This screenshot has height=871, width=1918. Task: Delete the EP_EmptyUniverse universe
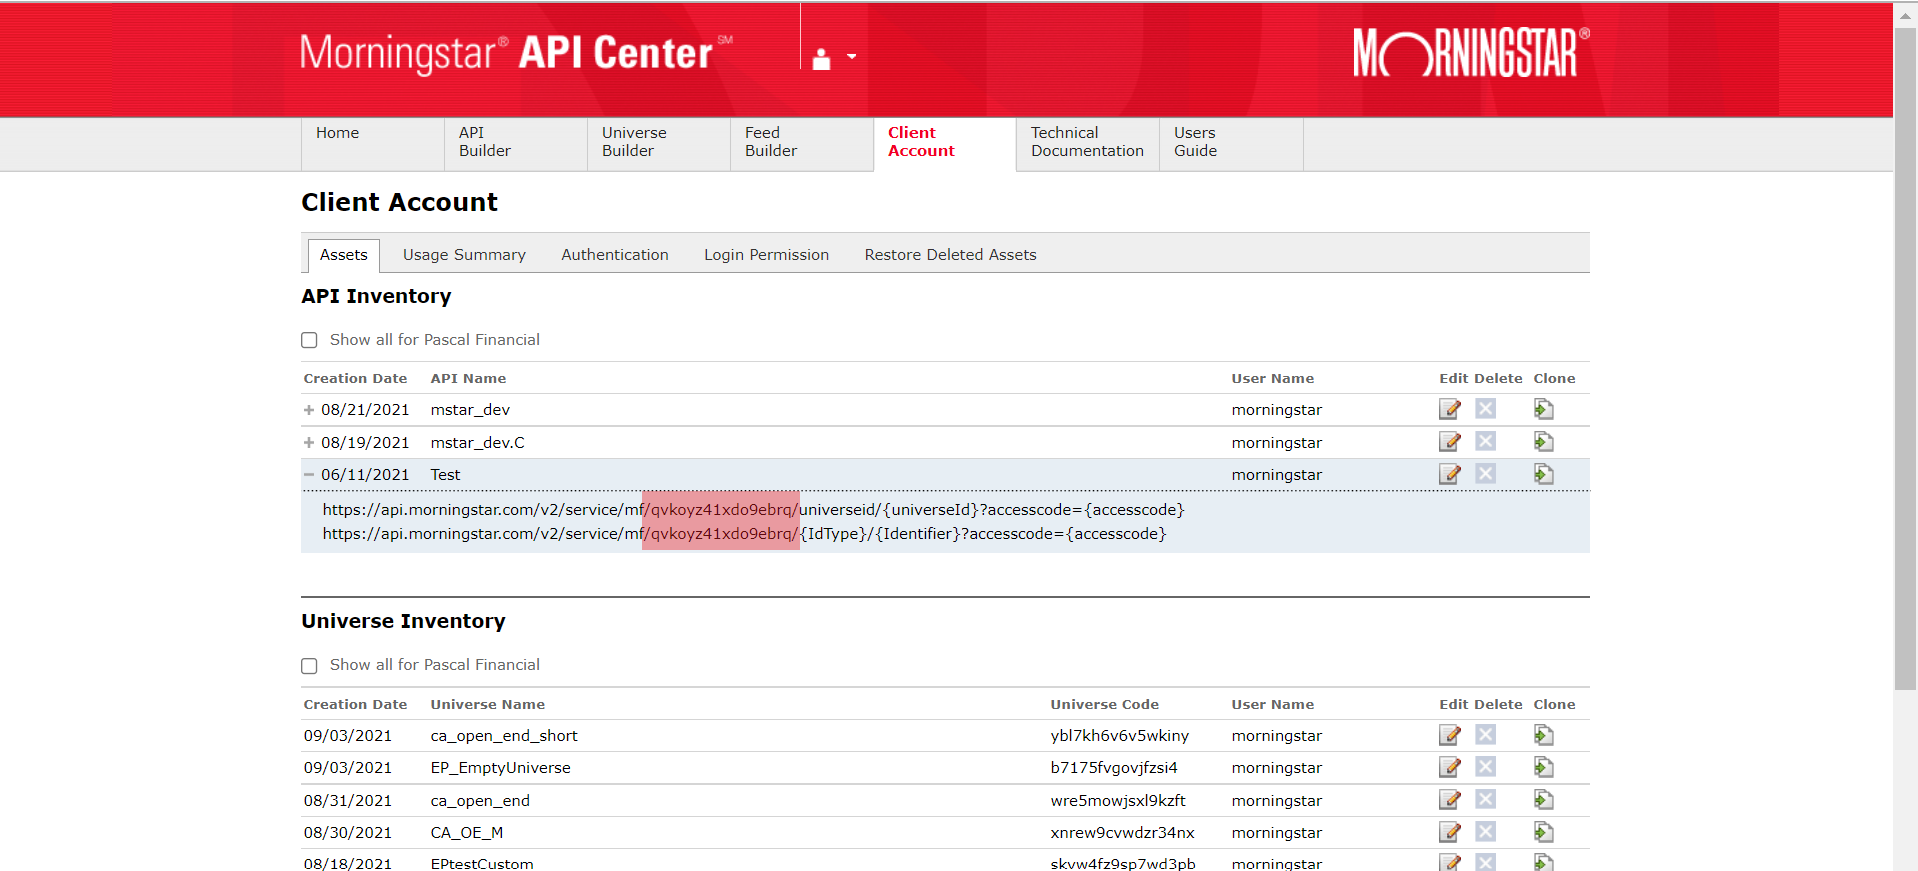pyautogui.click(x=1486, y=767)
